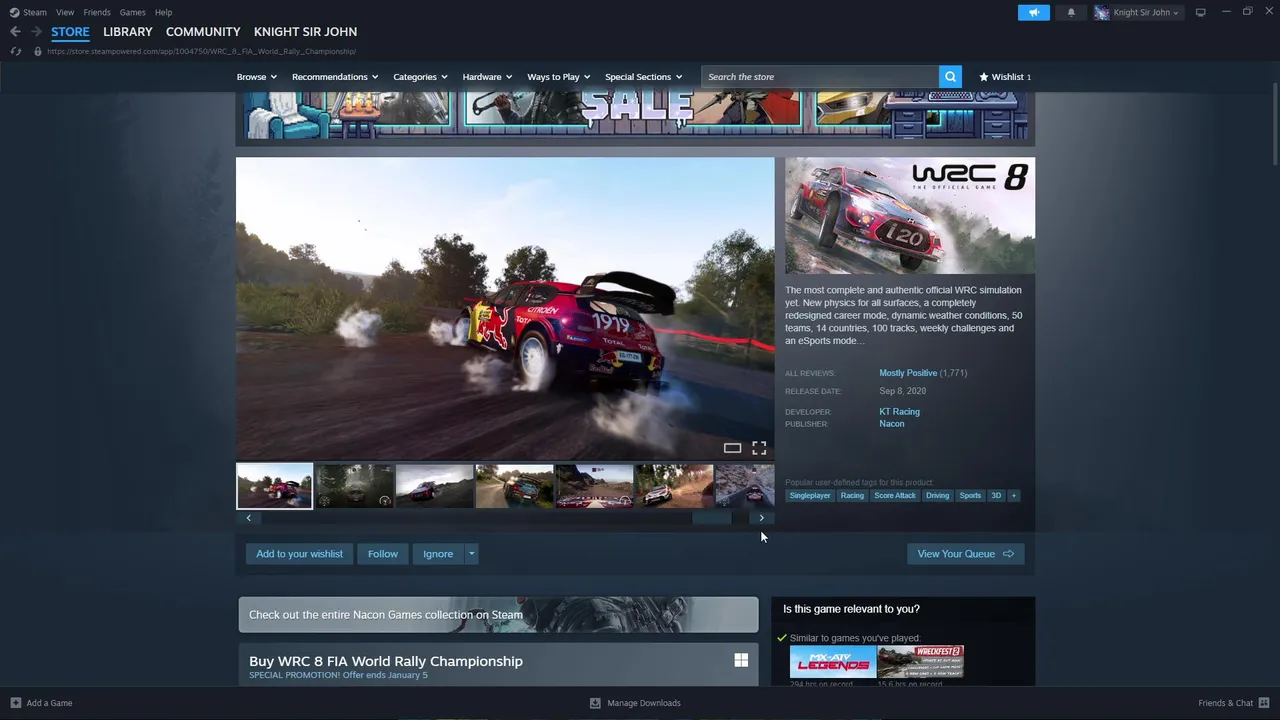Reload the store page

pyautogui.click(x=15, y=51)
